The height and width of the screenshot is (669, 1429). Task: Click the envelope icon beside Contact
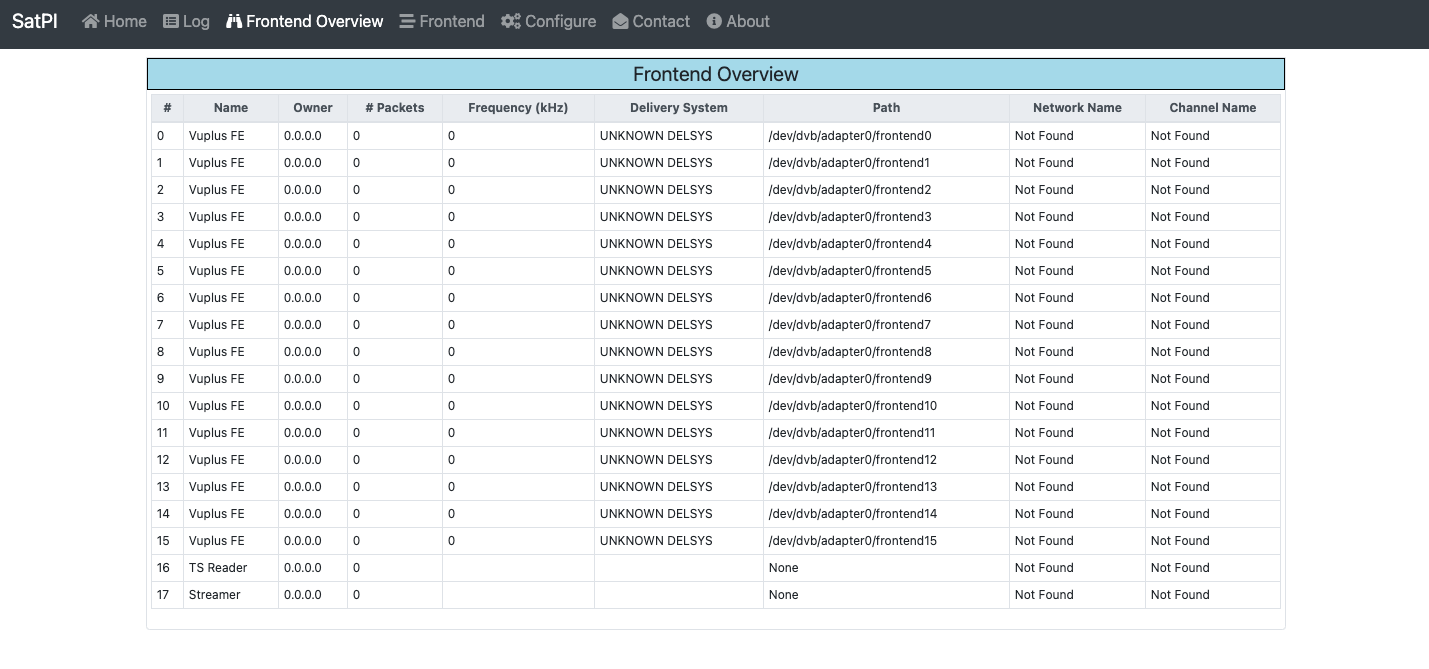[x=620, y=21]
